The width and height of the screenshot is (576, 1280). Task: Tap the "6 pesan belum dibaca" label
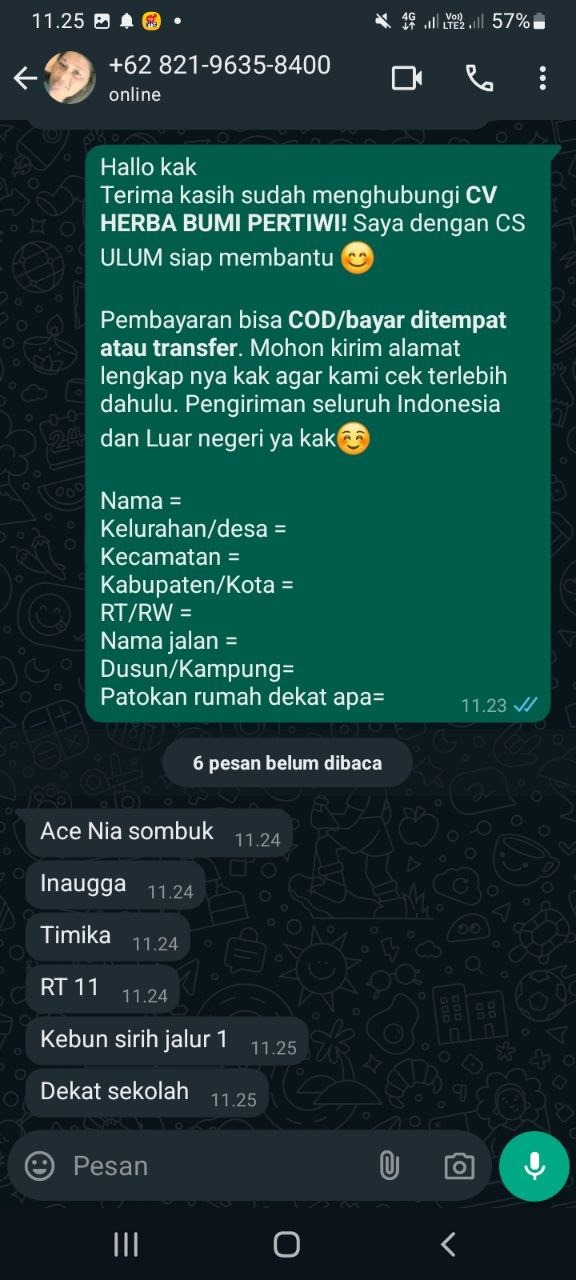point(287,763)
